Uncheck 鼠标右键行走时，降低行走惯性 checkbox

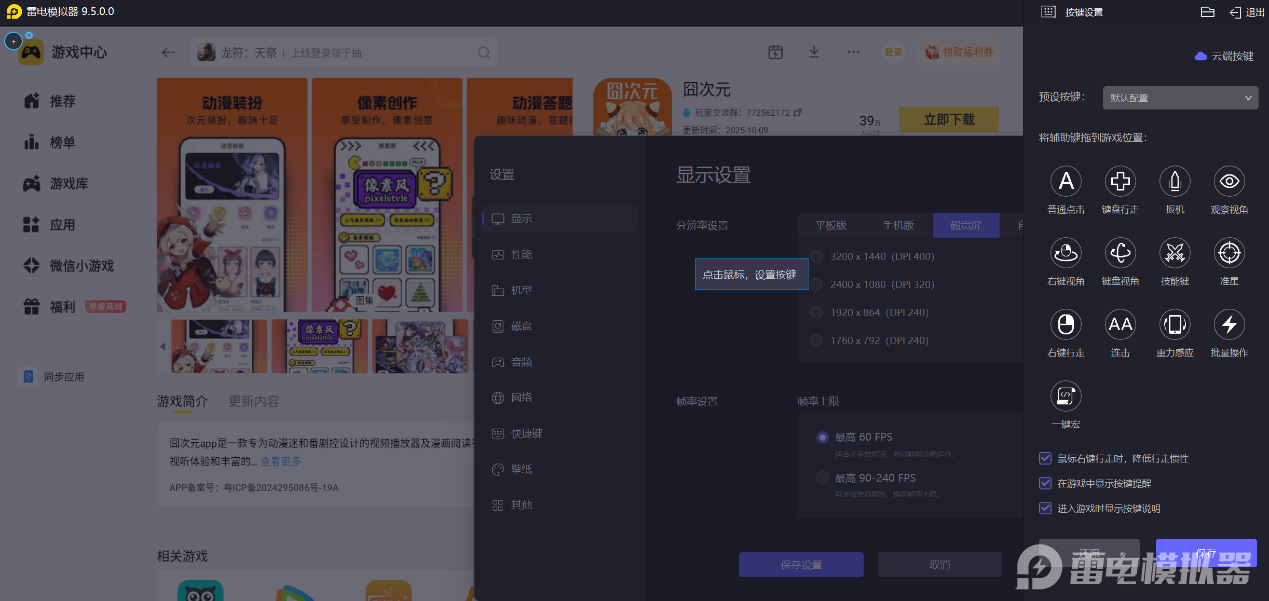pos(1046,458)
